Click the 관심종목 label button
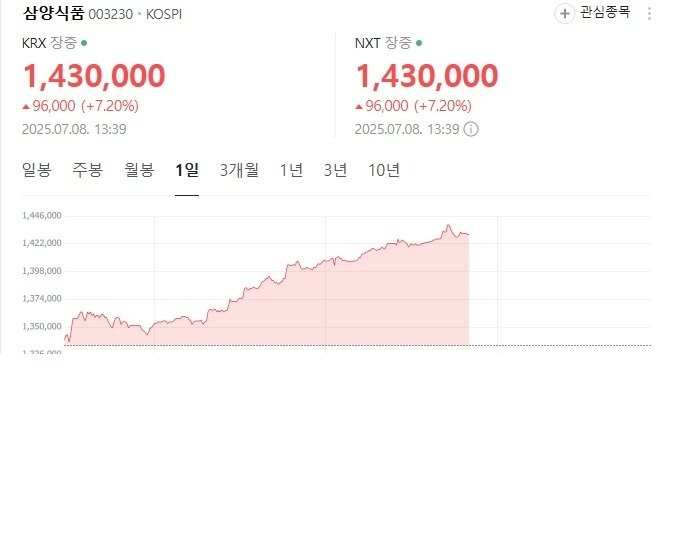This screenshot has width=687, height=558. [605, 12]
